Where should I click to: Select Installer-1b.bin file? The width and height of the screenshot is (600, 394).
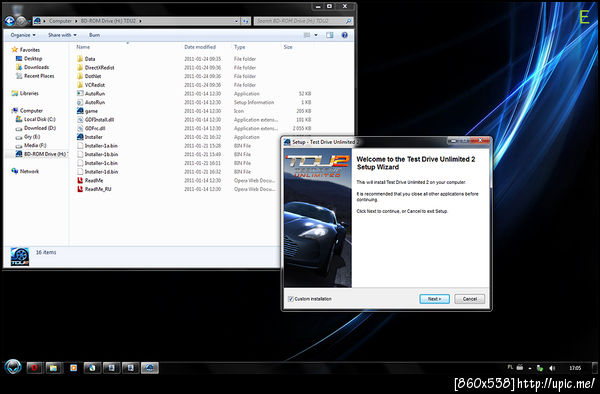click(101, 155)
